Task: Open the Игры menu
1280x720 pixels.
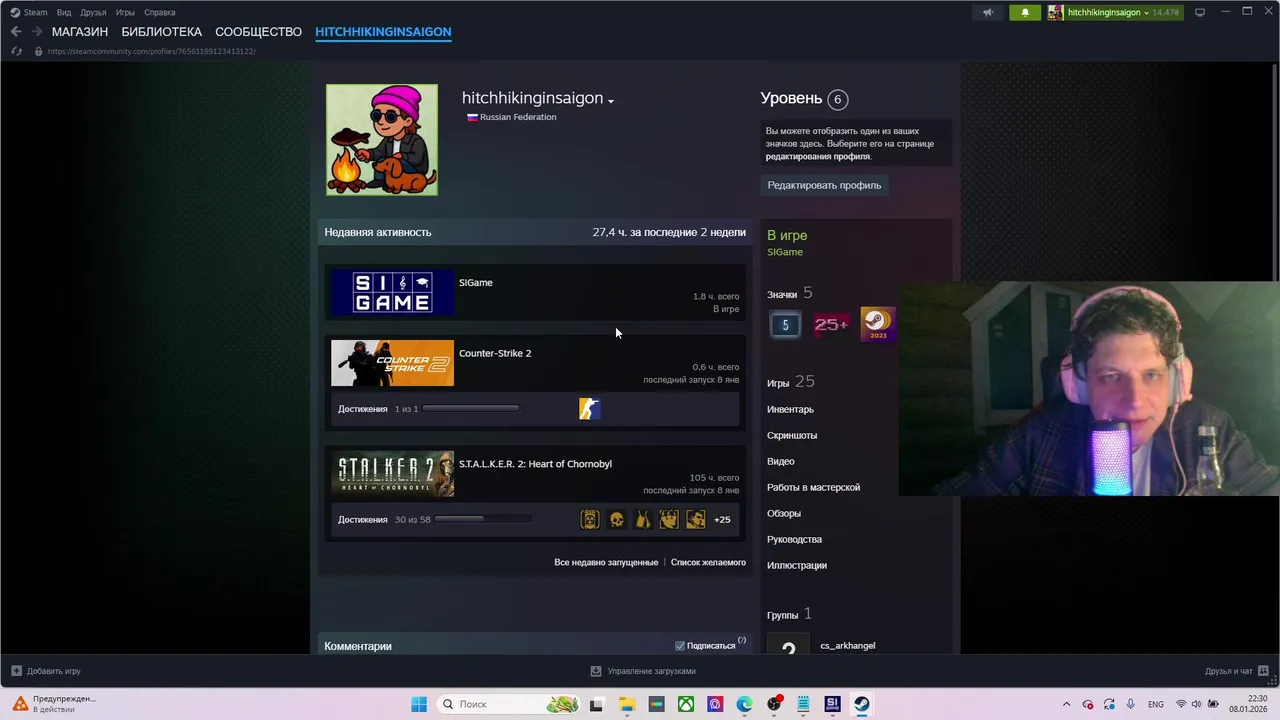Action: [x=125, y=12]
